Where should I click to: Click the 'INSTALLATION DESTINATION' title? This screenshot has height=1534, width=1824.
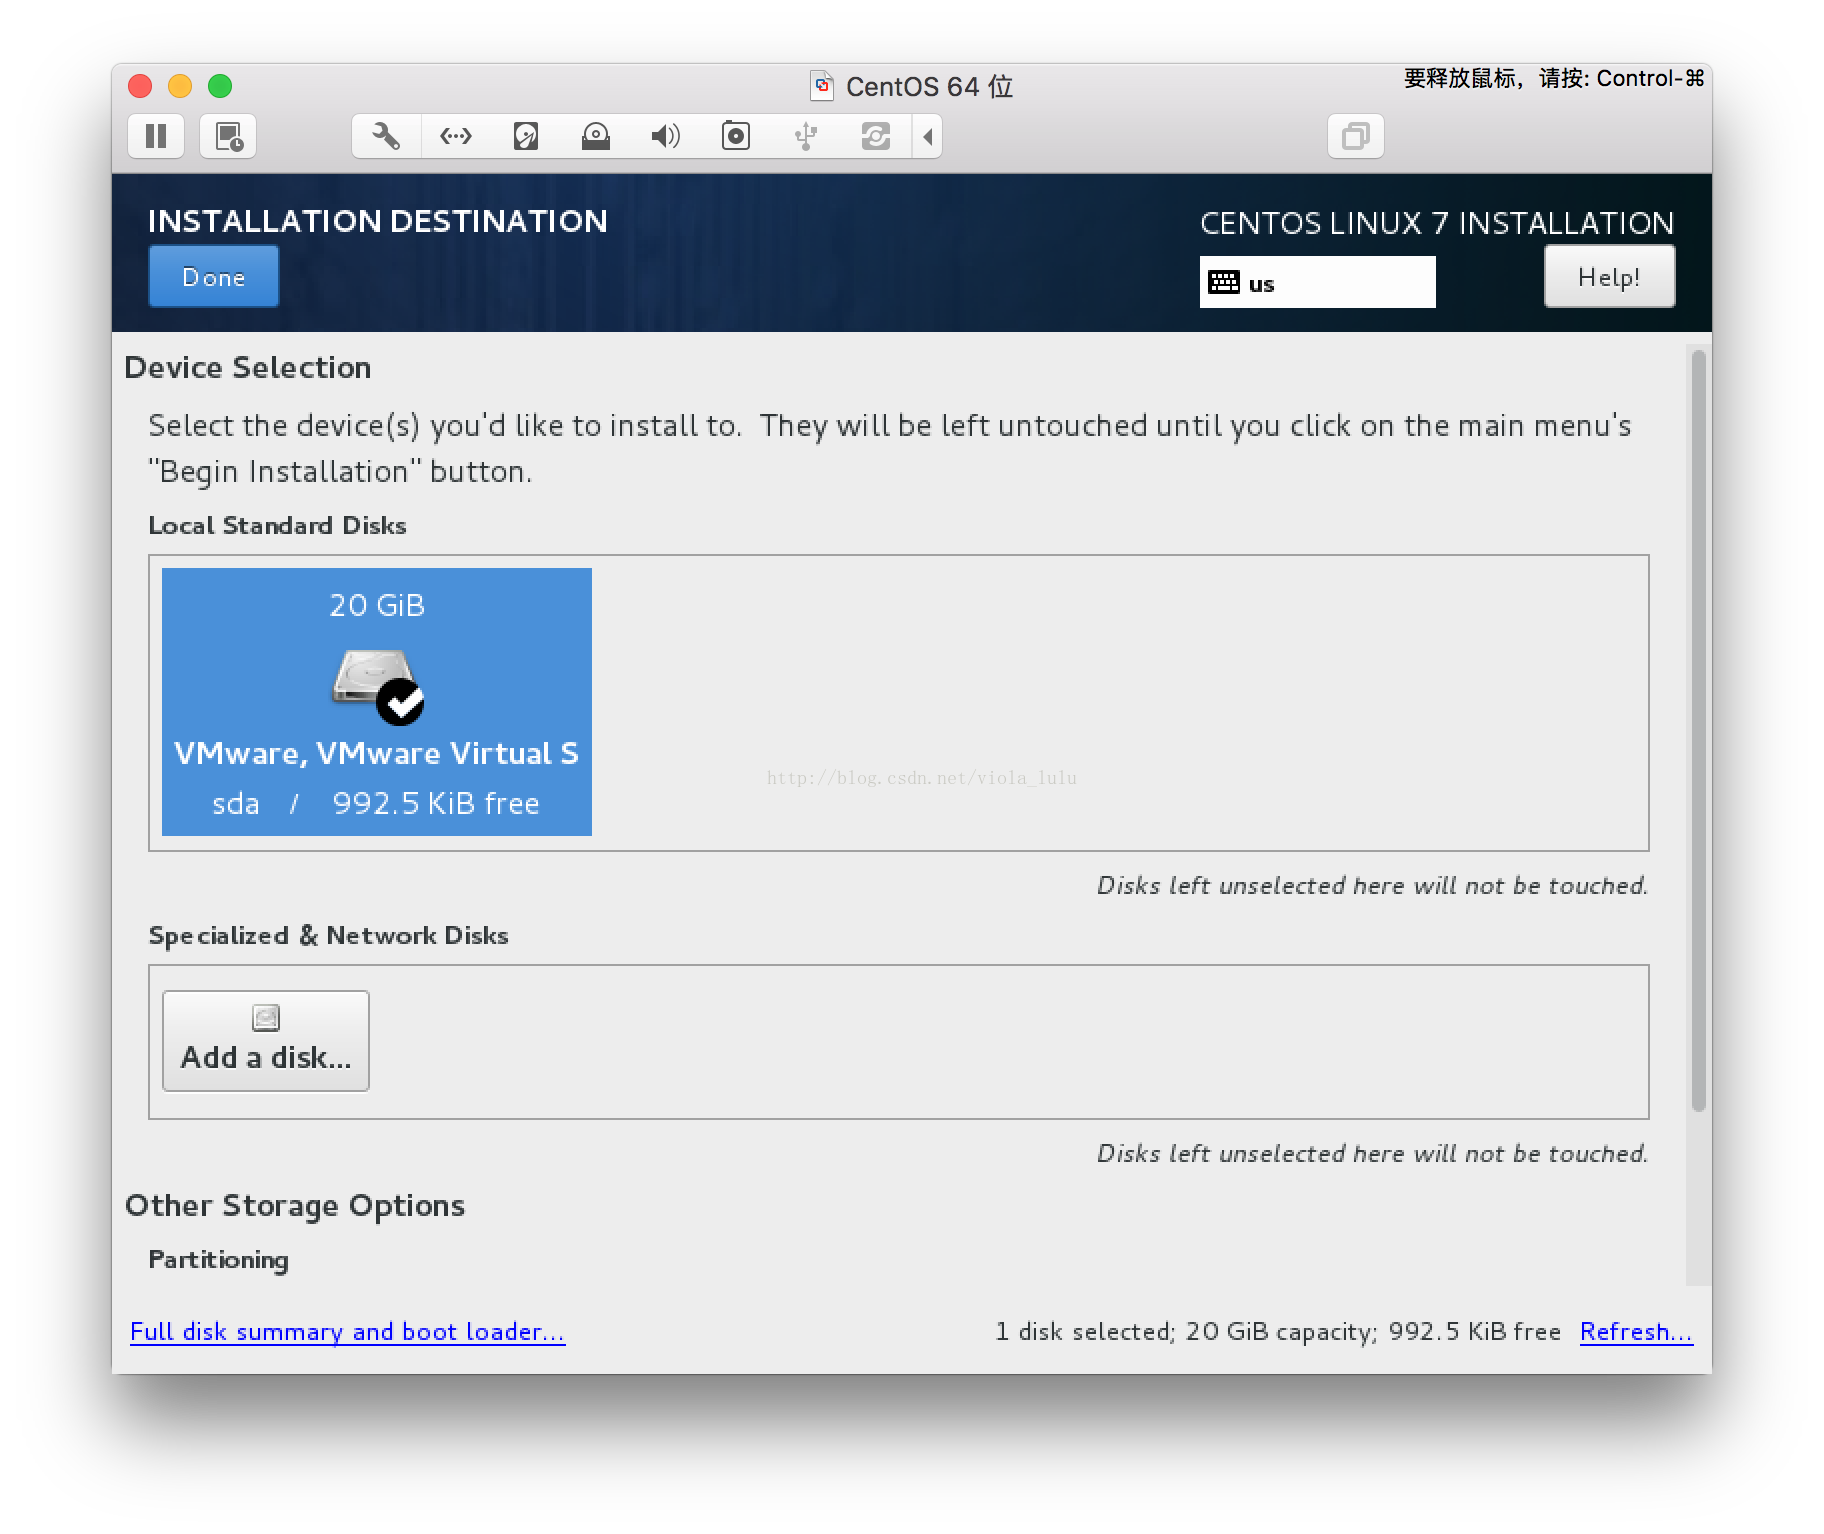tap(377, 221)
